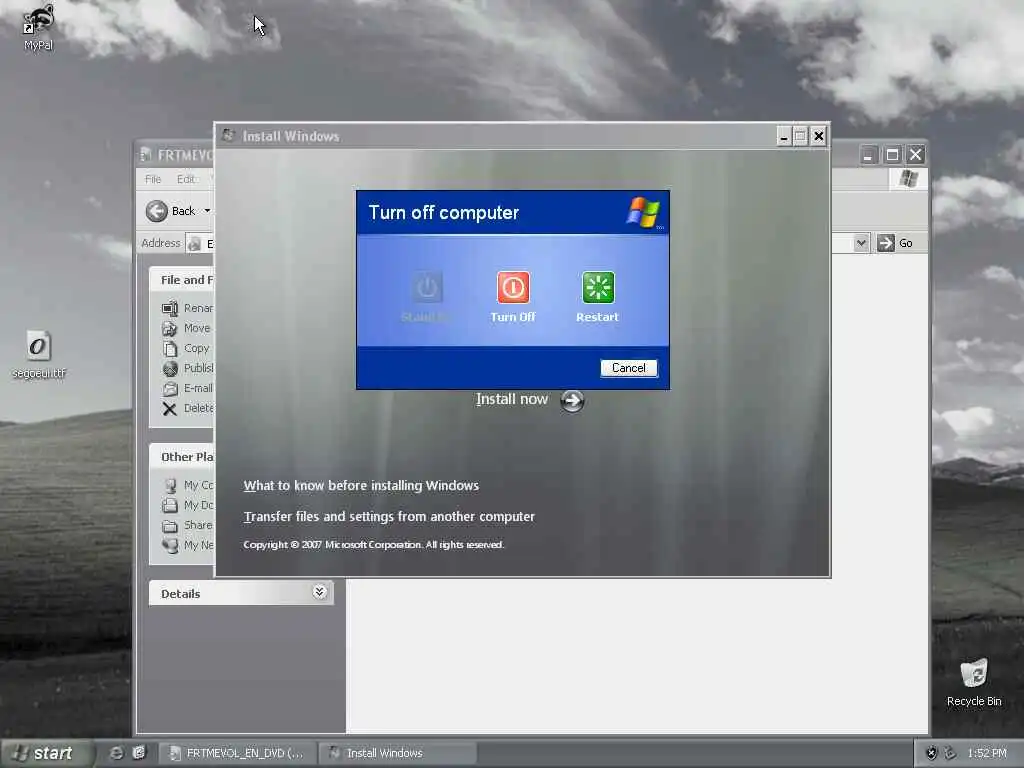Open What to know before installing Windows
The width and height of the screenshot is (1024, 768).
pos(361,485)
